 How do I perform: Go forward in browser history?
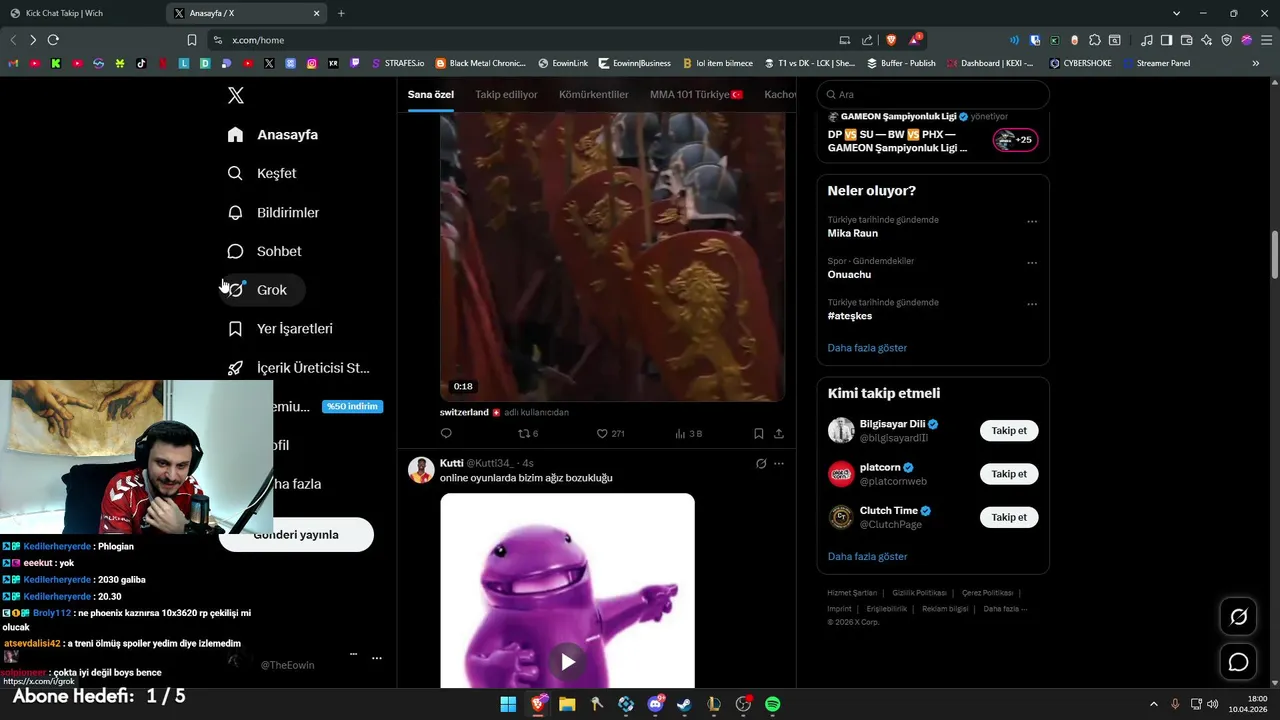tap(32, 40)
